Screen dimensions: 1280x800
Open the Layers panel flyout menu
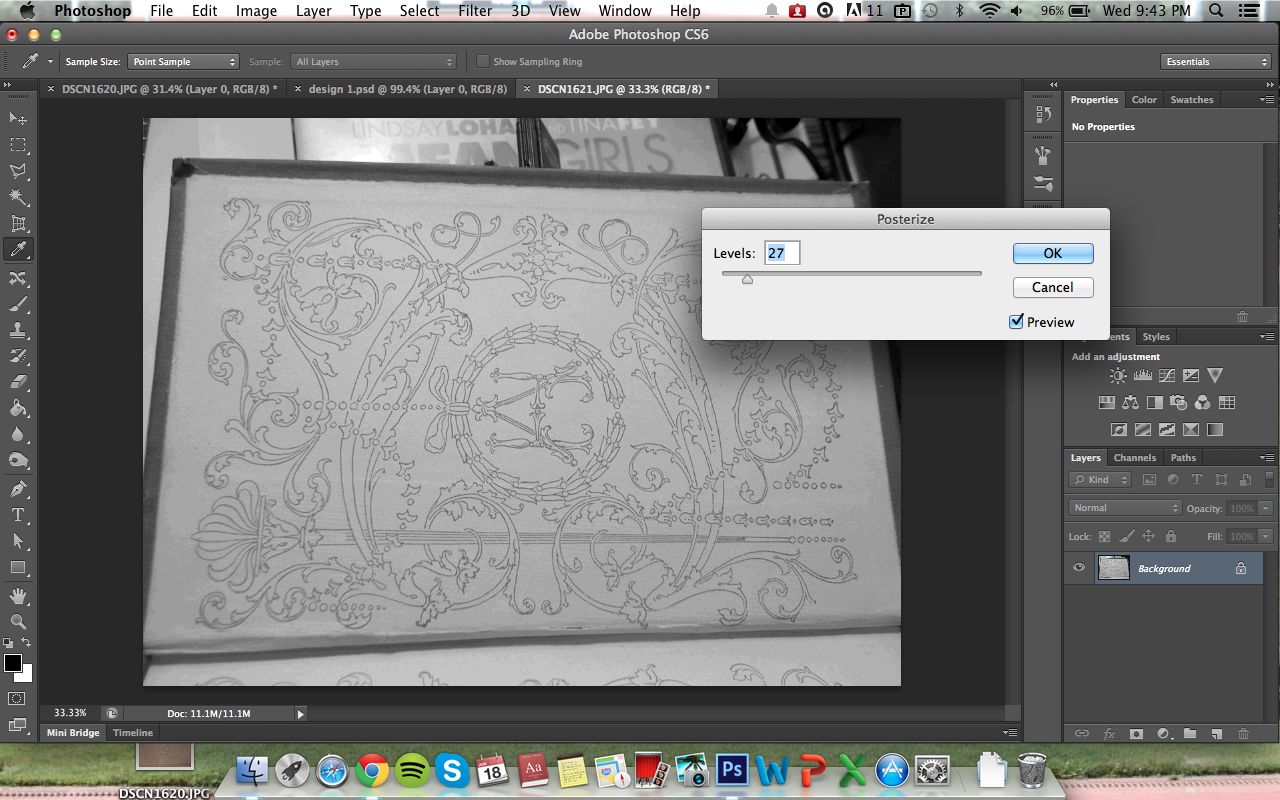point(1269,458)
